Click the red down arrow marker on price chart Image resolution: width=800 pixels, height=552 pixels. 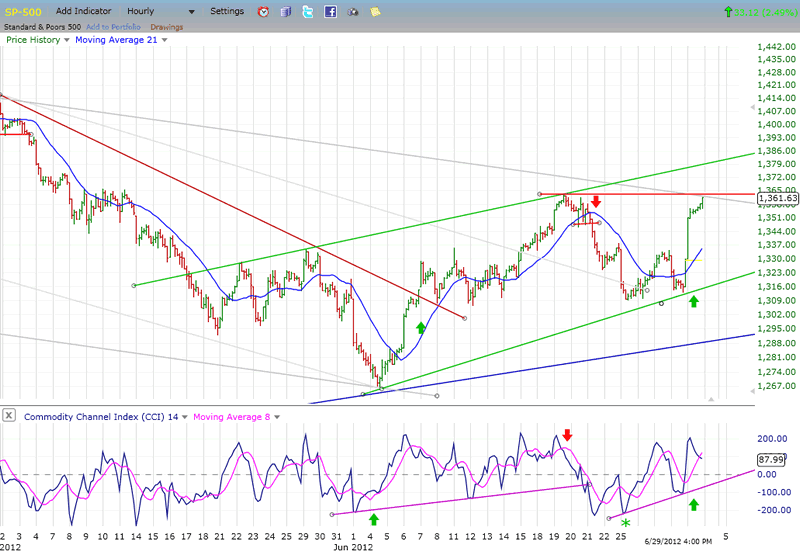coord(596,202)
